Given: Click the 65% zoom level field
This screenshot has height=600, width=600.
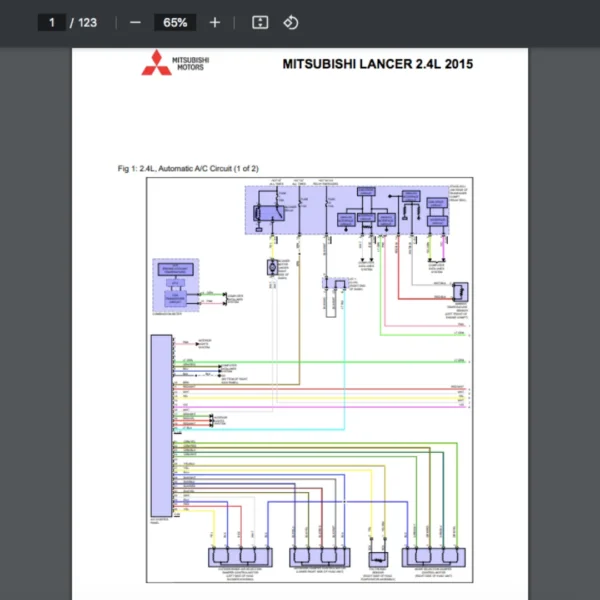Looking at the screenshot, I should pos(175,22).
